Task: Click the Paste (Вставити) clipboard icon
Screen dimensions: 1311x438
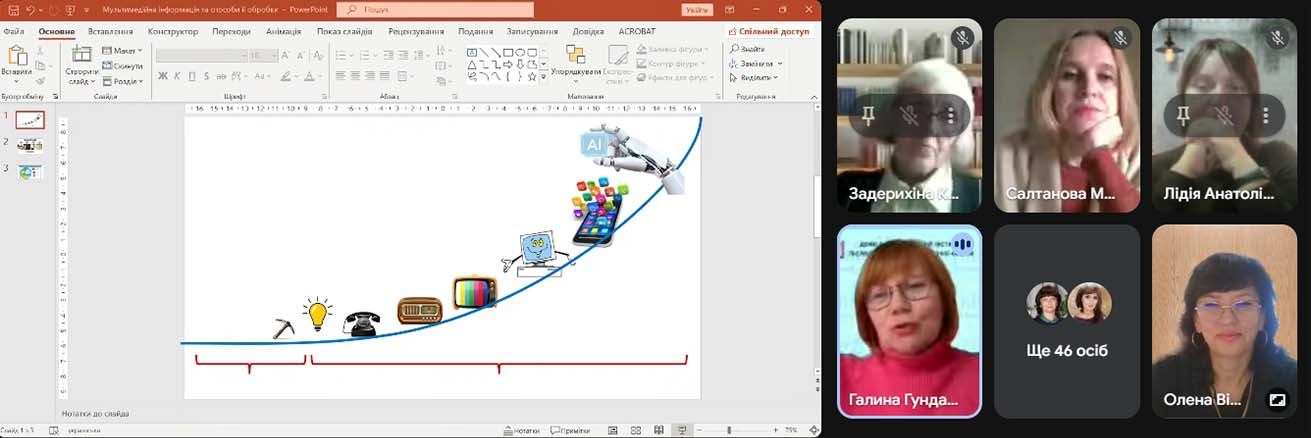Action: coord(16,56)
